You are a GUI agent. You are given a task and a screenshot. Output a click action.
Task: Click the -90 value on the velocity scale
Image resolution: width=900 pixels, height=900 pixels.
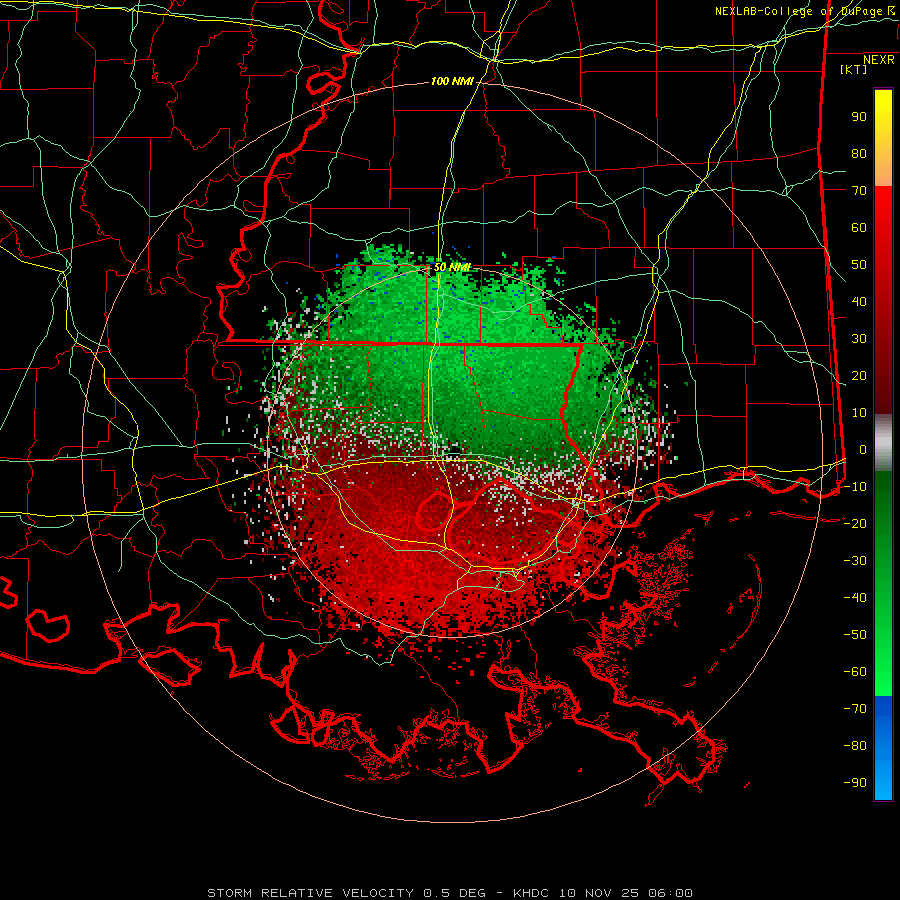click(855, 783)
